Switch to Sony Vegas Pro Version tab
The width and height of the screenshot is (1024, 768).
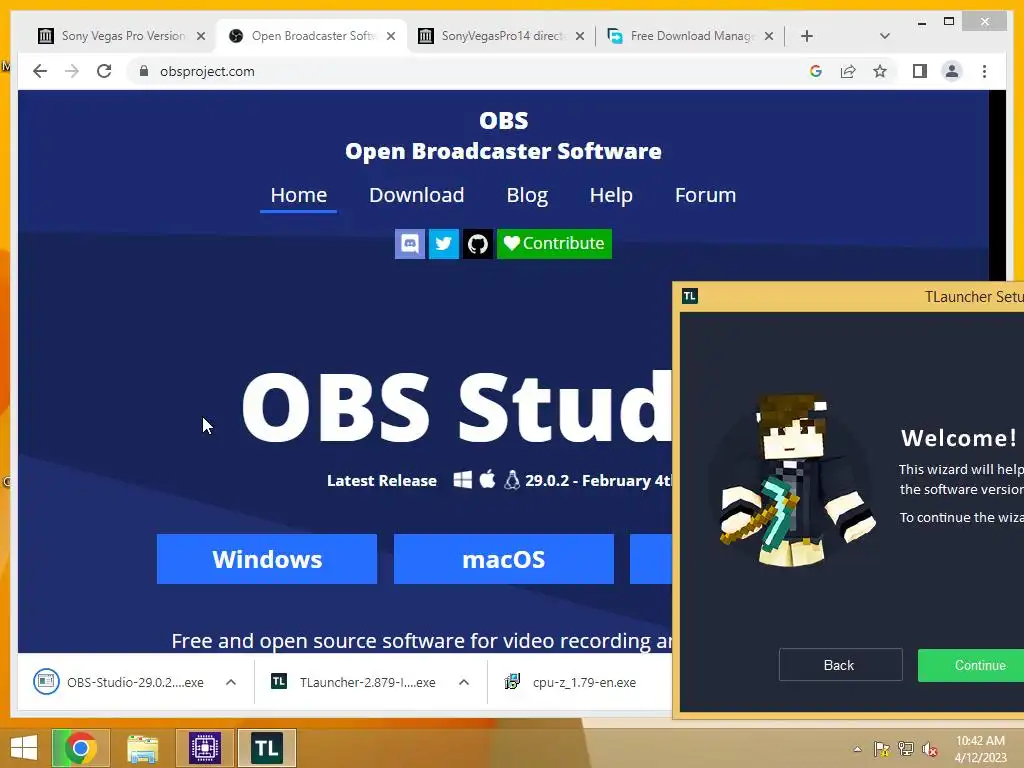pos(121,36)
